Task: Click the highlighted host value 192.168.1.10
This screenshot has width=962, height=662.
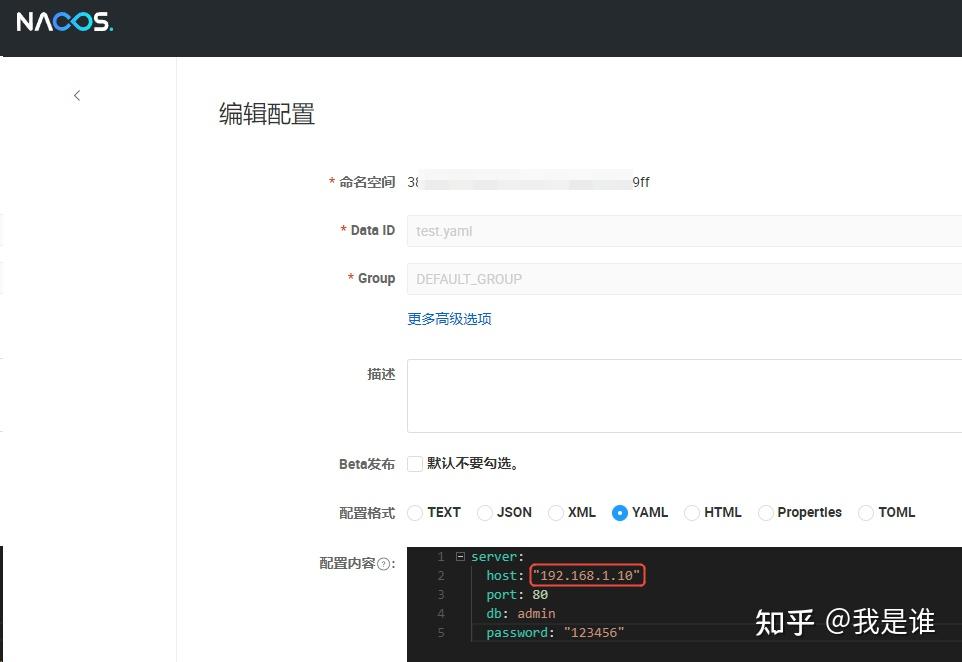Action: click(587, 575)
